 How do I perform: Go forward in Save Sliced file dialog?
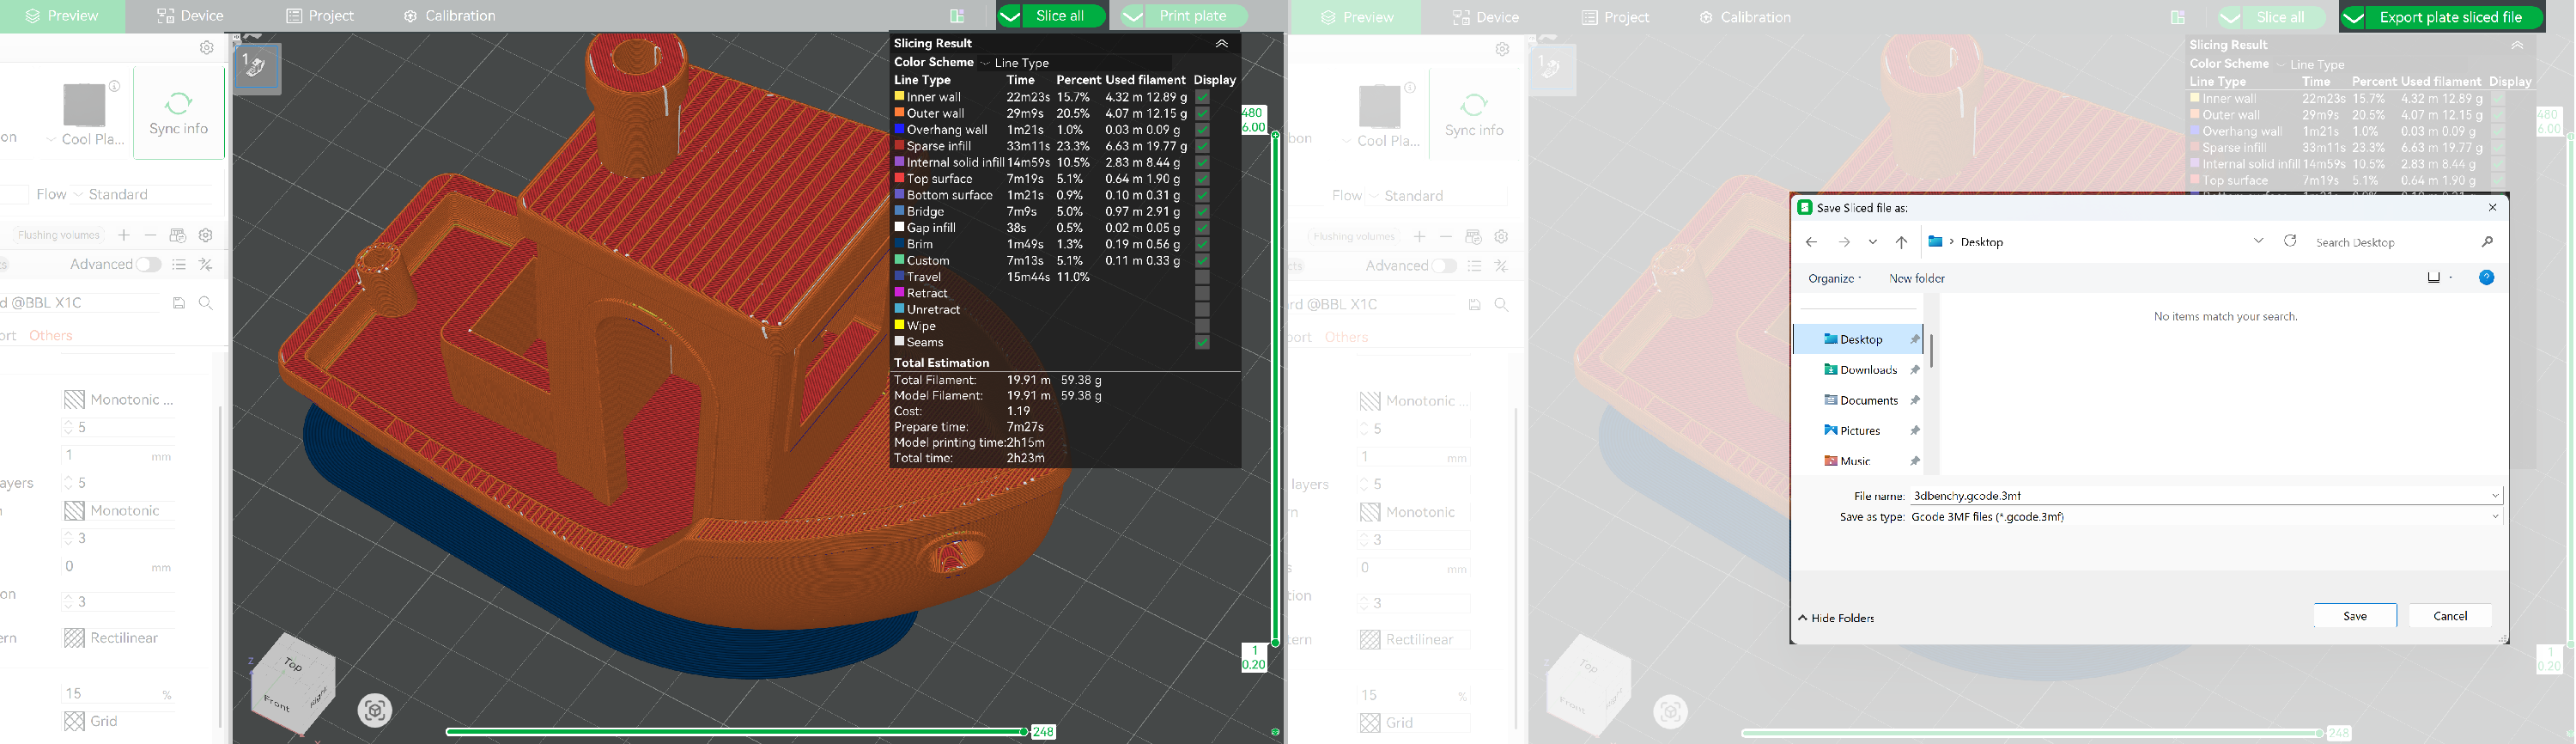click(1844, 242)
